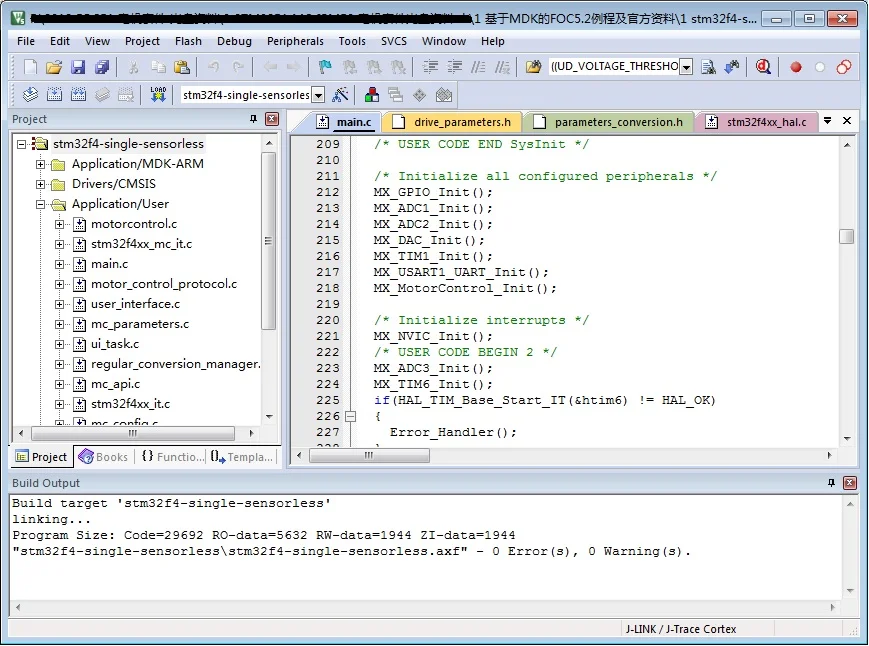
Task: Click the editor vertical scrollbar thumb
Action: click(846, 236)
